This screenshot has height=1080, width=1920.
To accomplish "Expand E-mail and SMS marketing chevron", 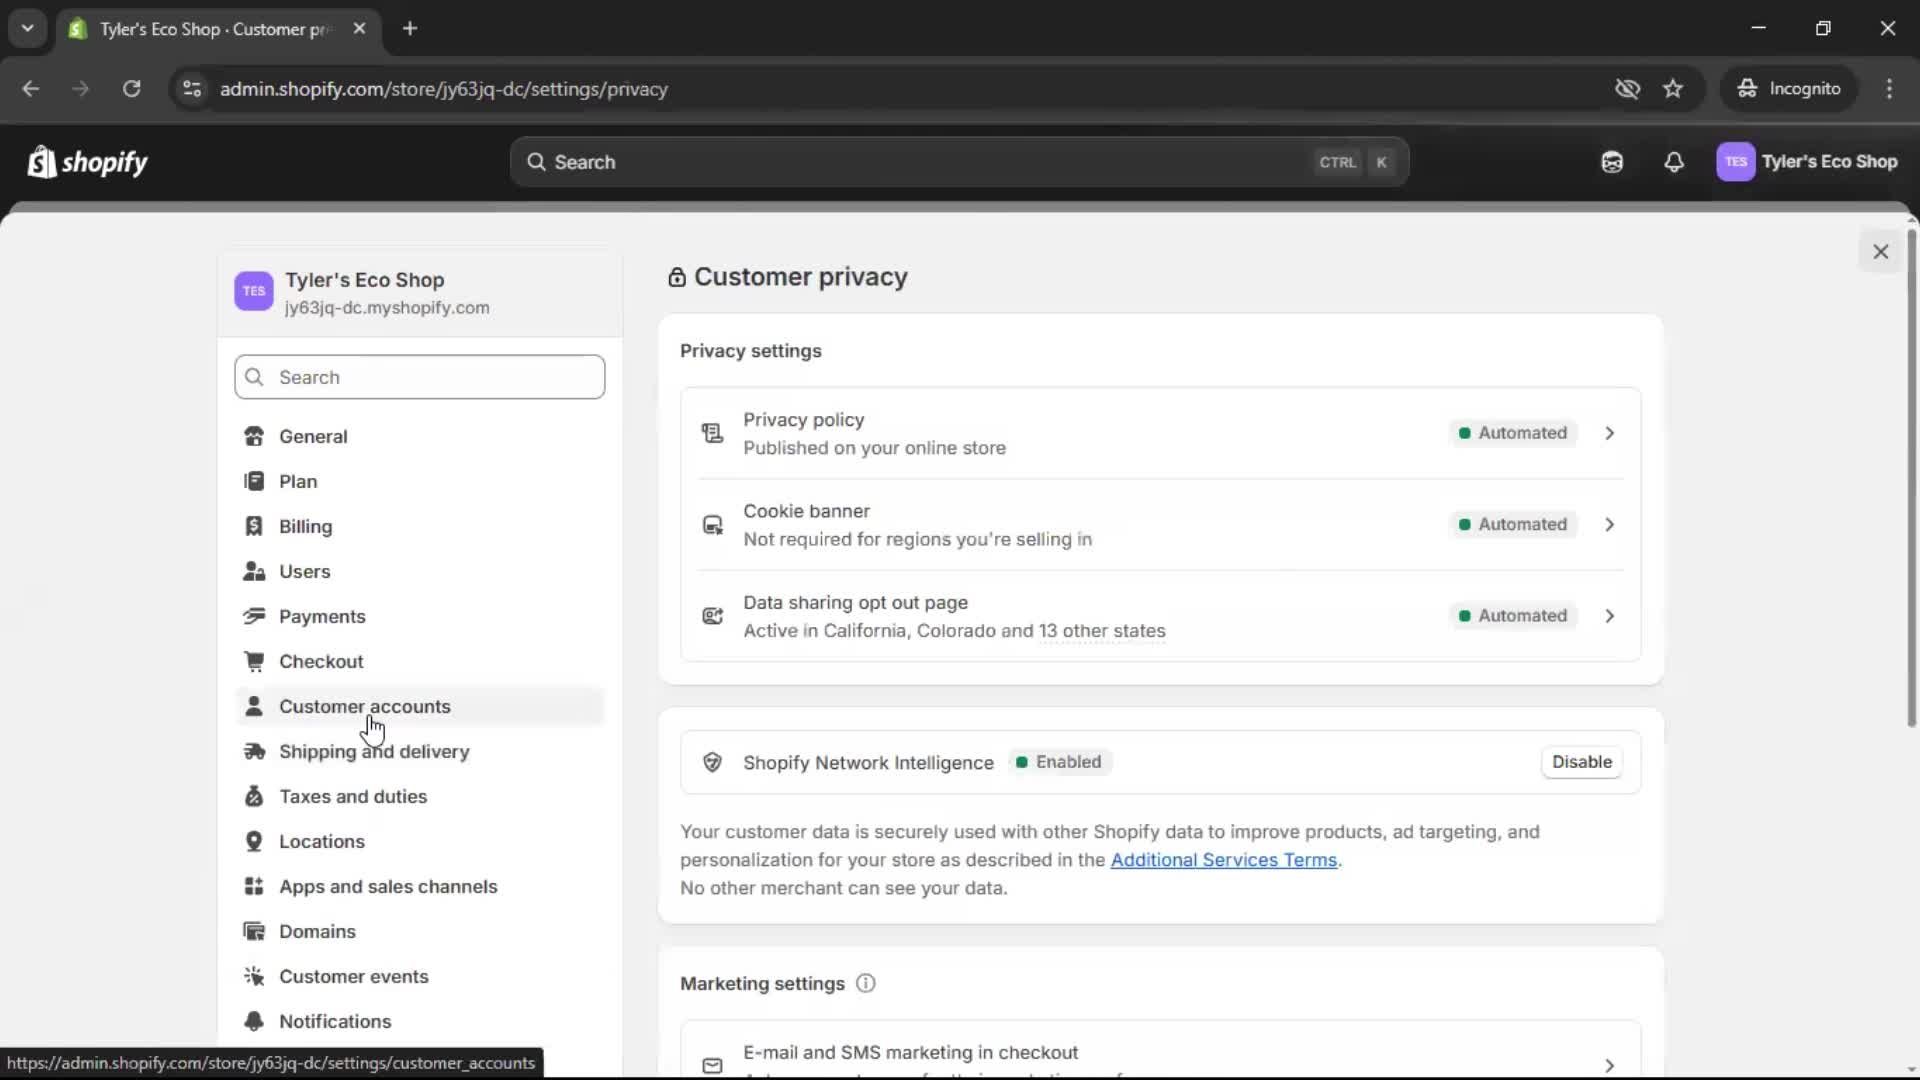I will (1609, 1065).
